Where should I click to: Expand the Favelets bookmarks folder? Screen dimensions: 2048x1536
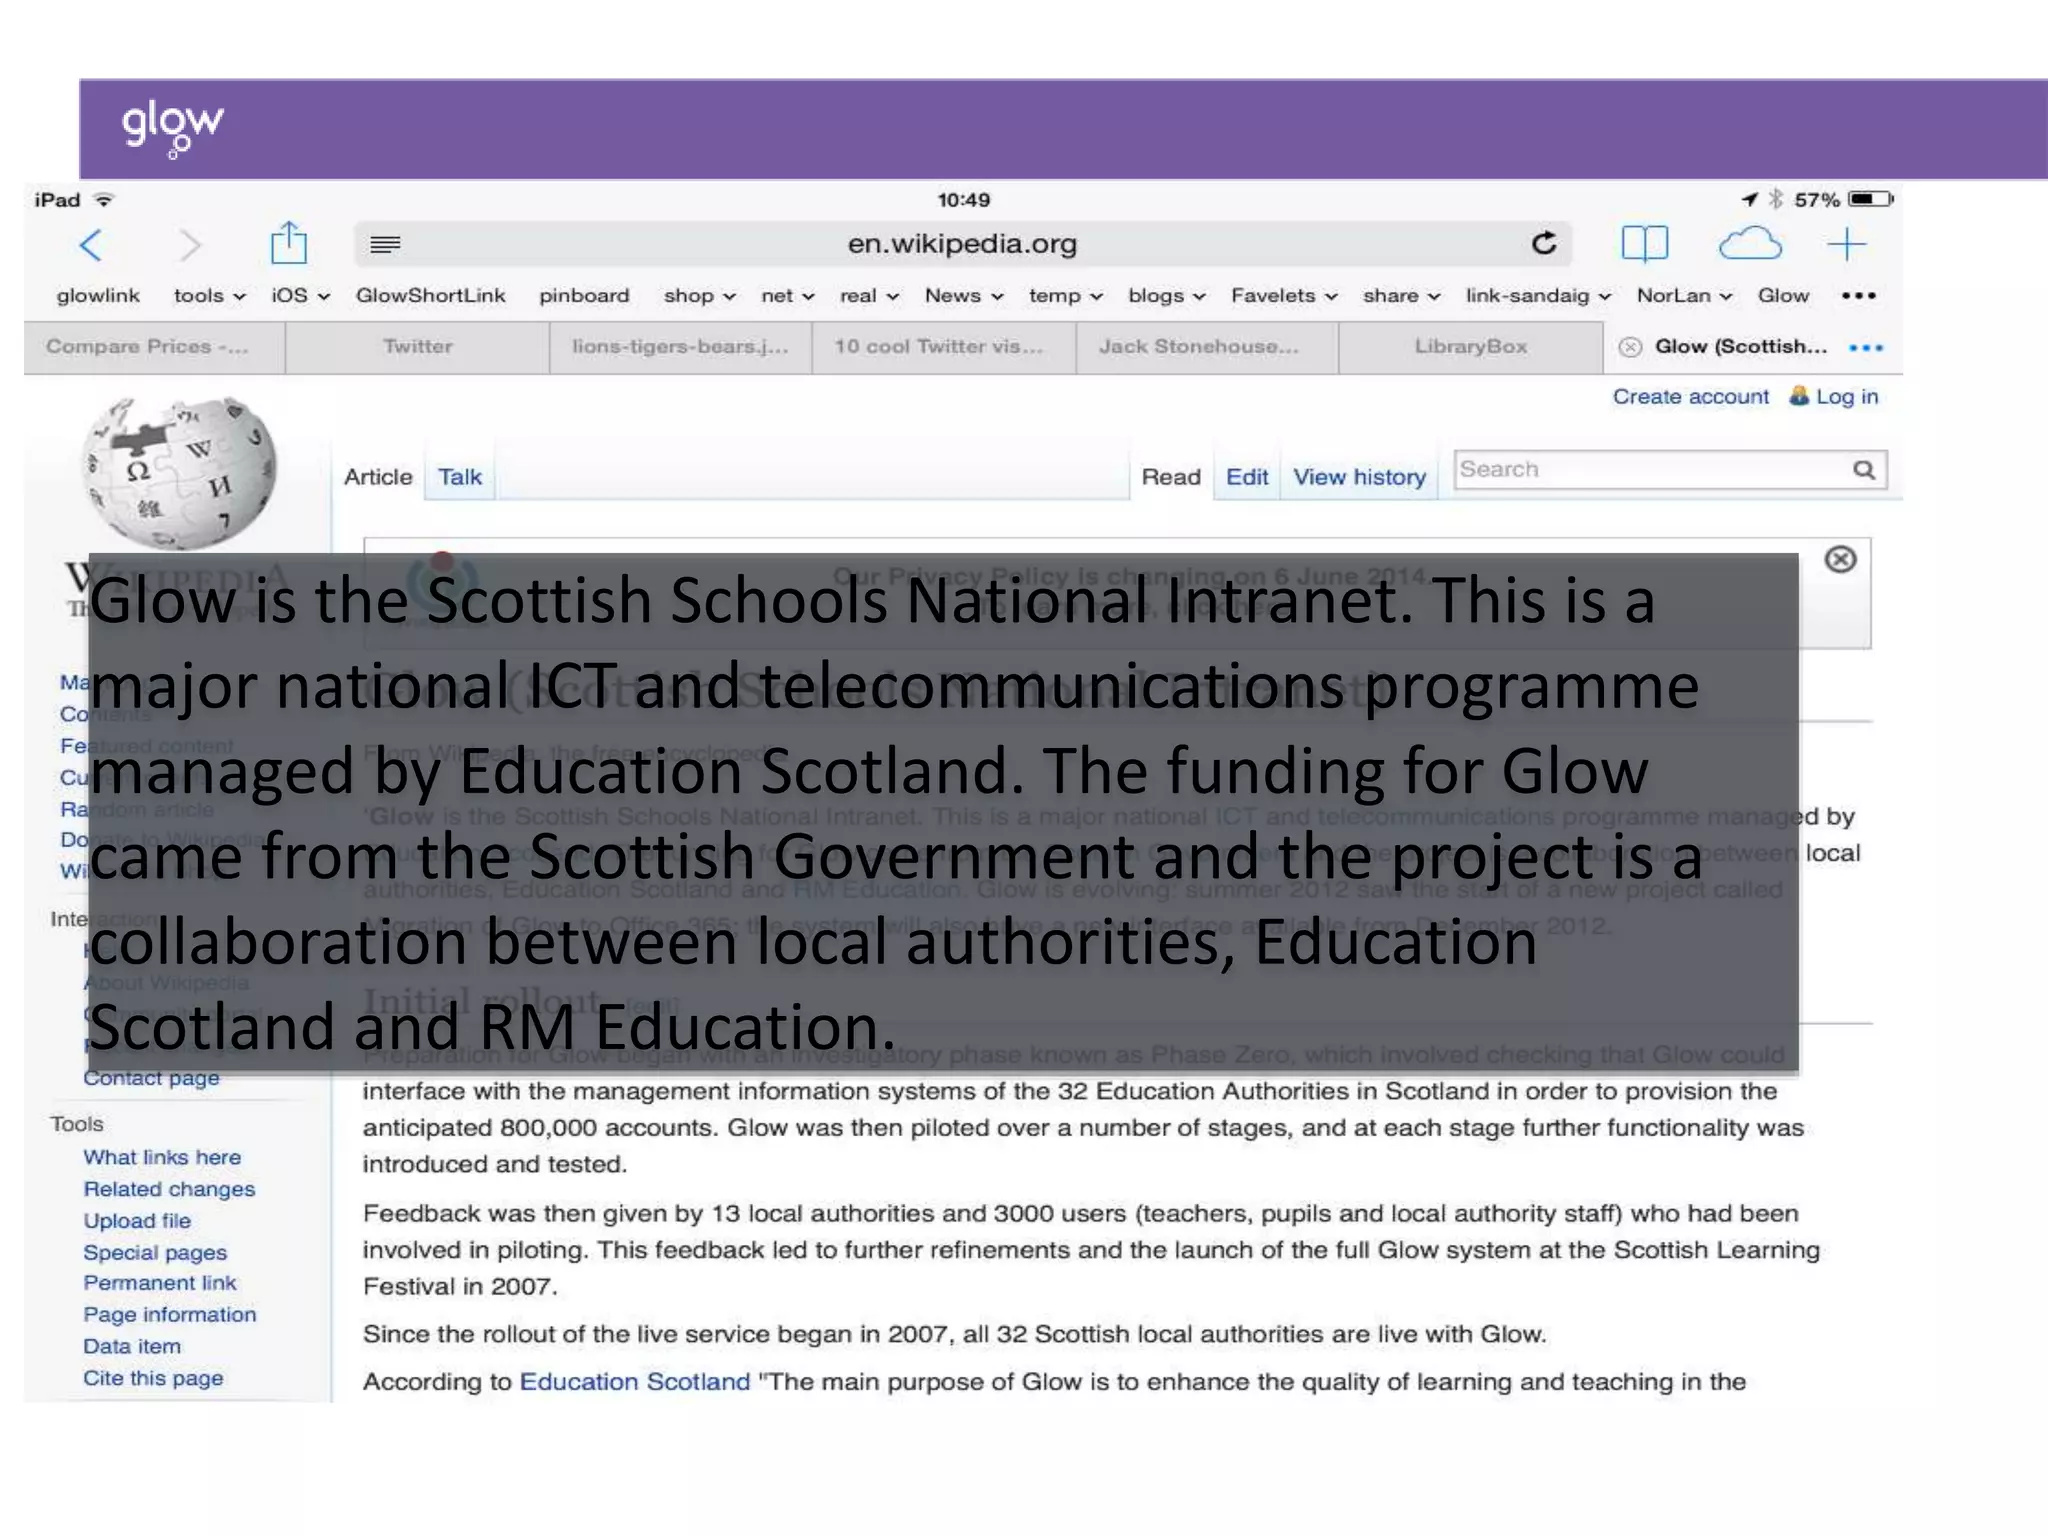1283,296
